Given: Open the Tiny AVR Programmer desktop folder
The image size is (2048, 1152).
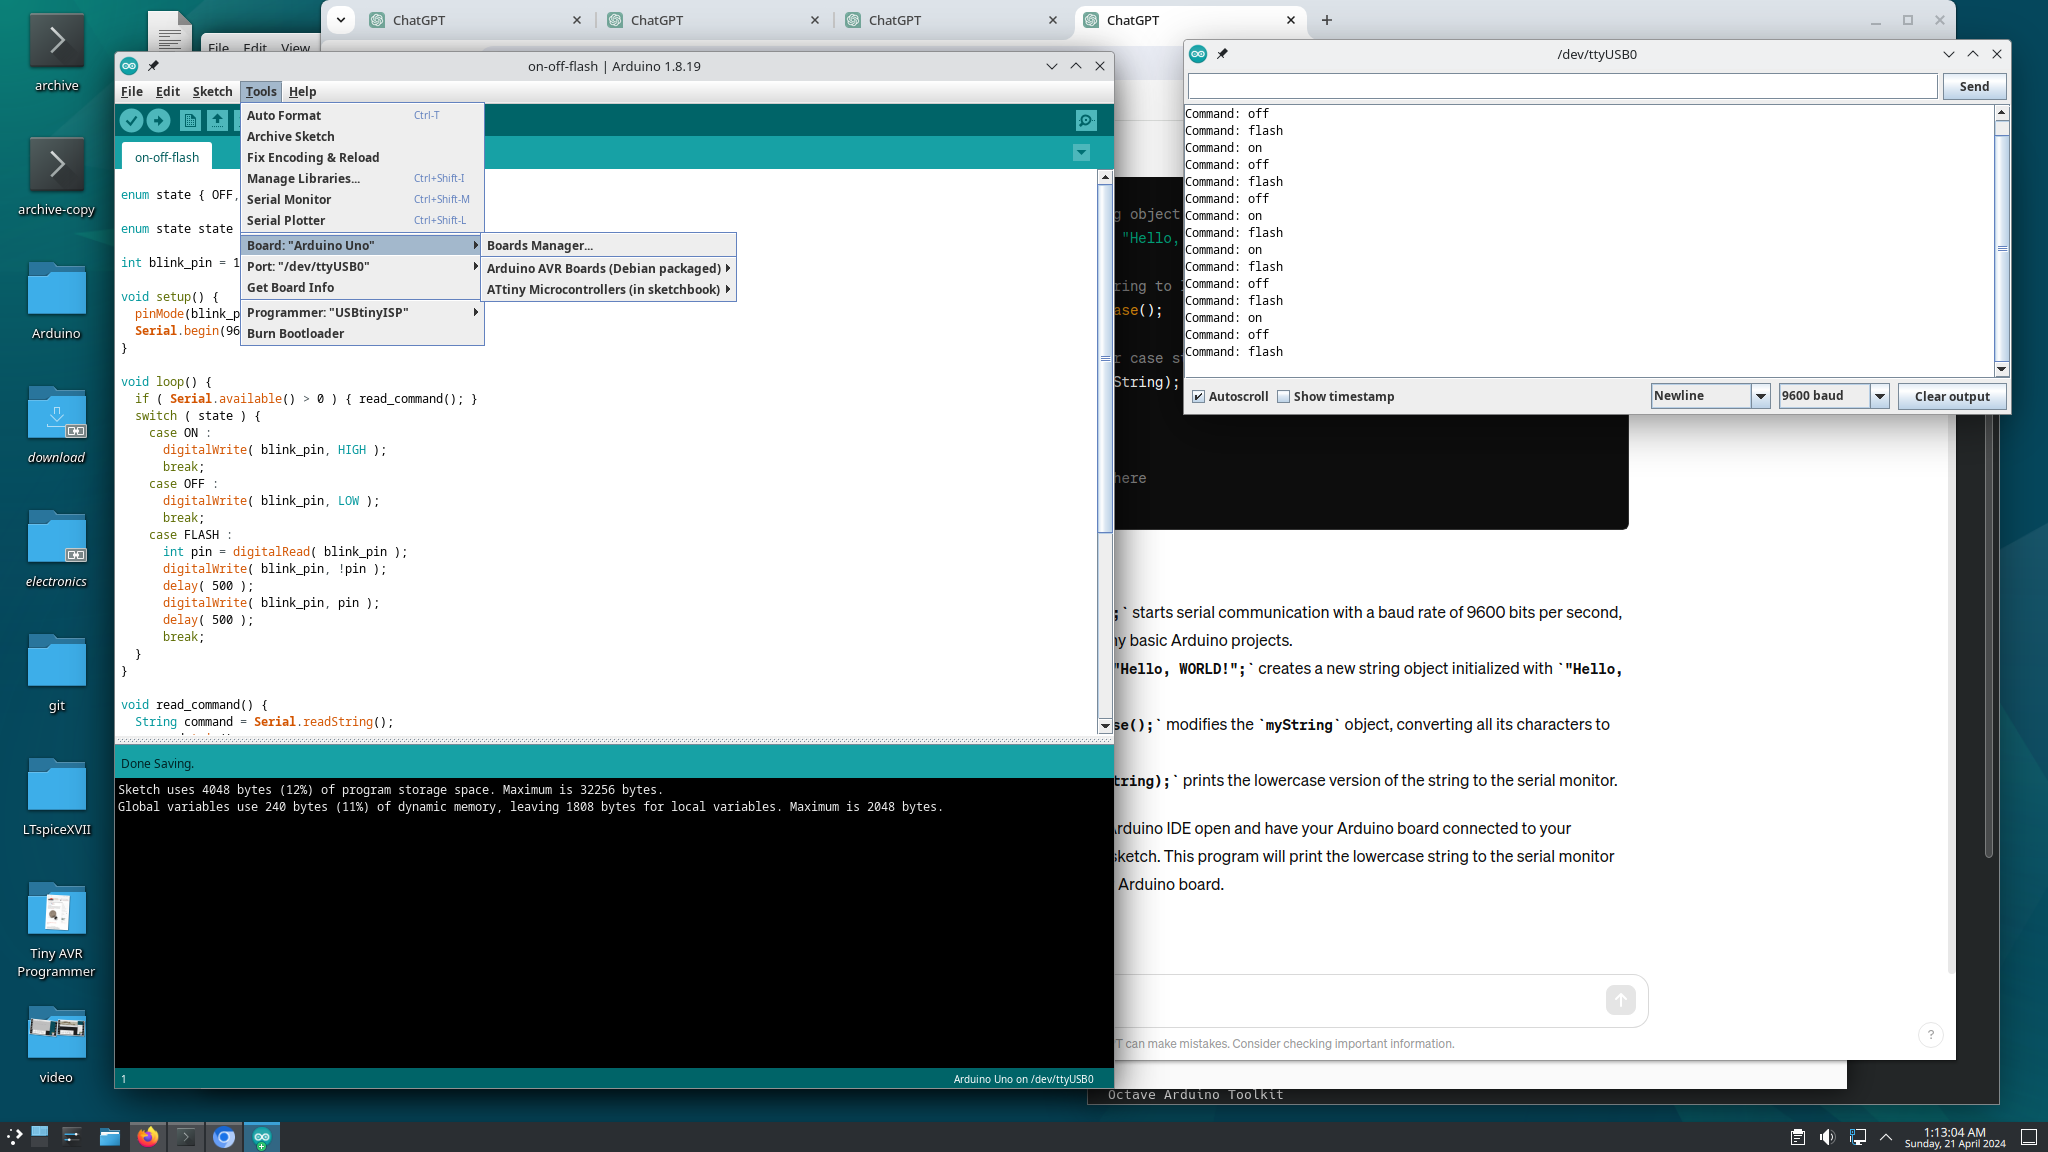Looking at the screenshot, I should [x=57, y=928].
